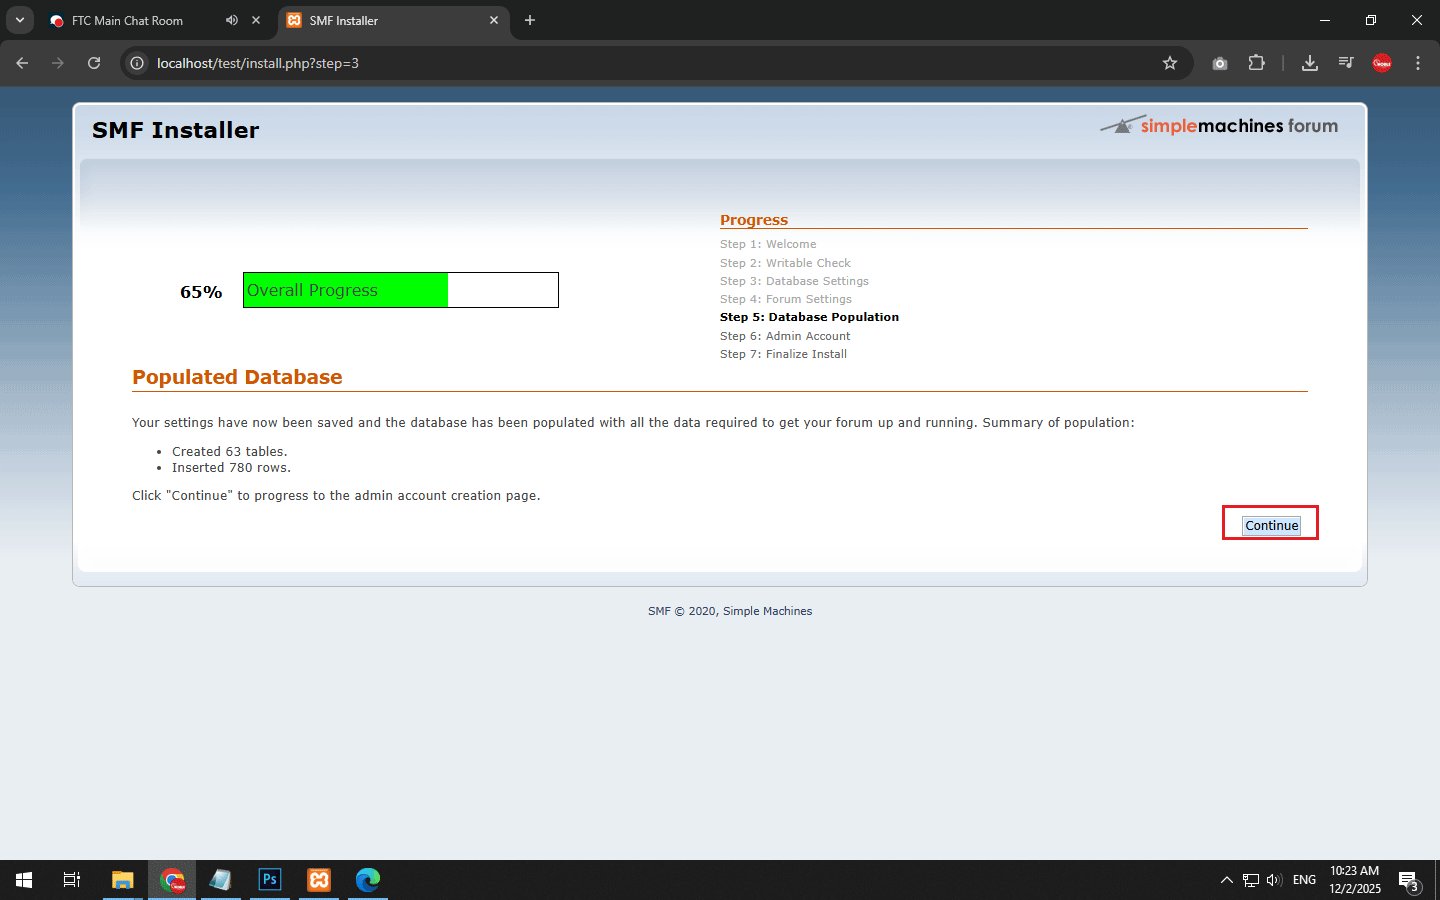
Task: Open XAMPP from the taskbar
Action: [319, 880]
